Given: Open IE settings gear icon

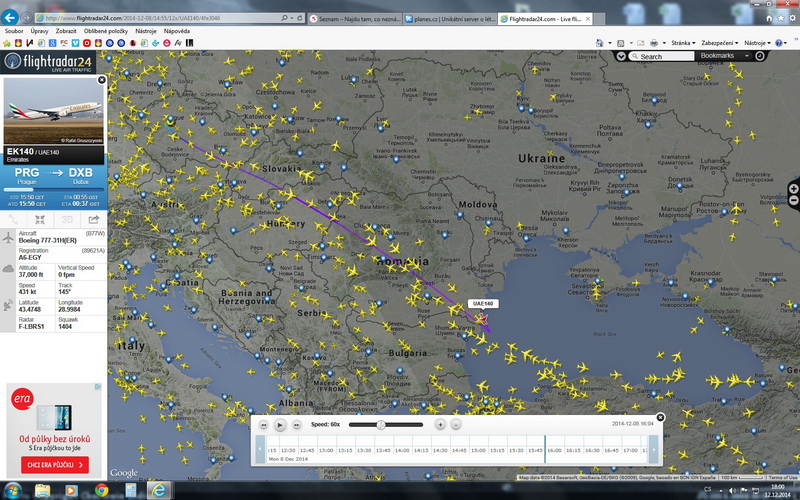Looking at the screenshot, I should point(792,18).
